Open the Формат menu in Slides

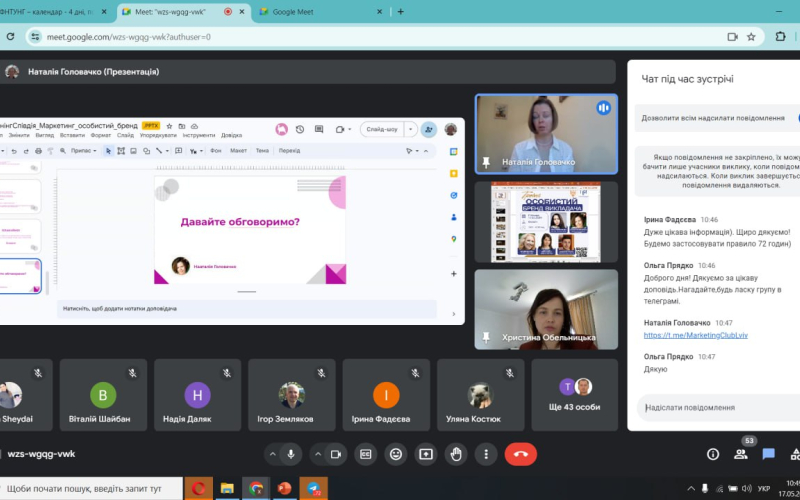pyautogui.click(x=101, y=136)
